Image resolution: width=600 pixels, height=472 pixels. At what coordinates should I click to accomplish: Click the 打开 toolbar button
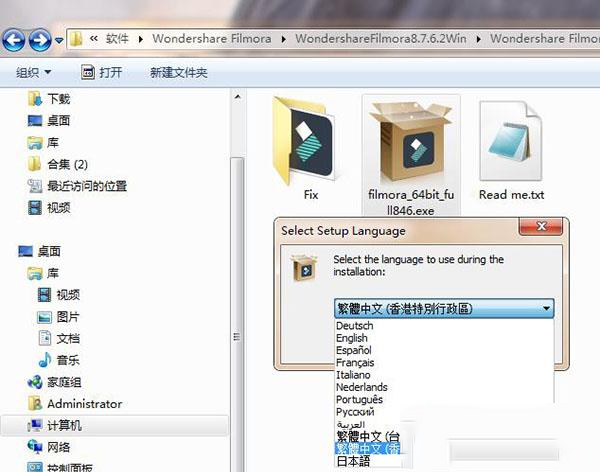tap(102, 72)
